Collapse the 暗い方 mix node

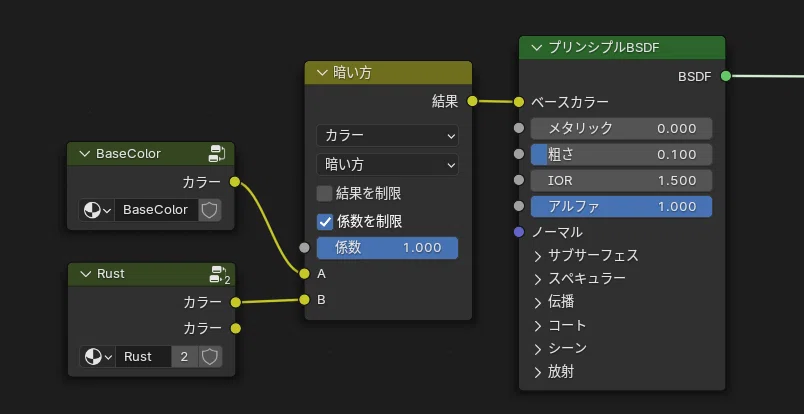(323, 73)
